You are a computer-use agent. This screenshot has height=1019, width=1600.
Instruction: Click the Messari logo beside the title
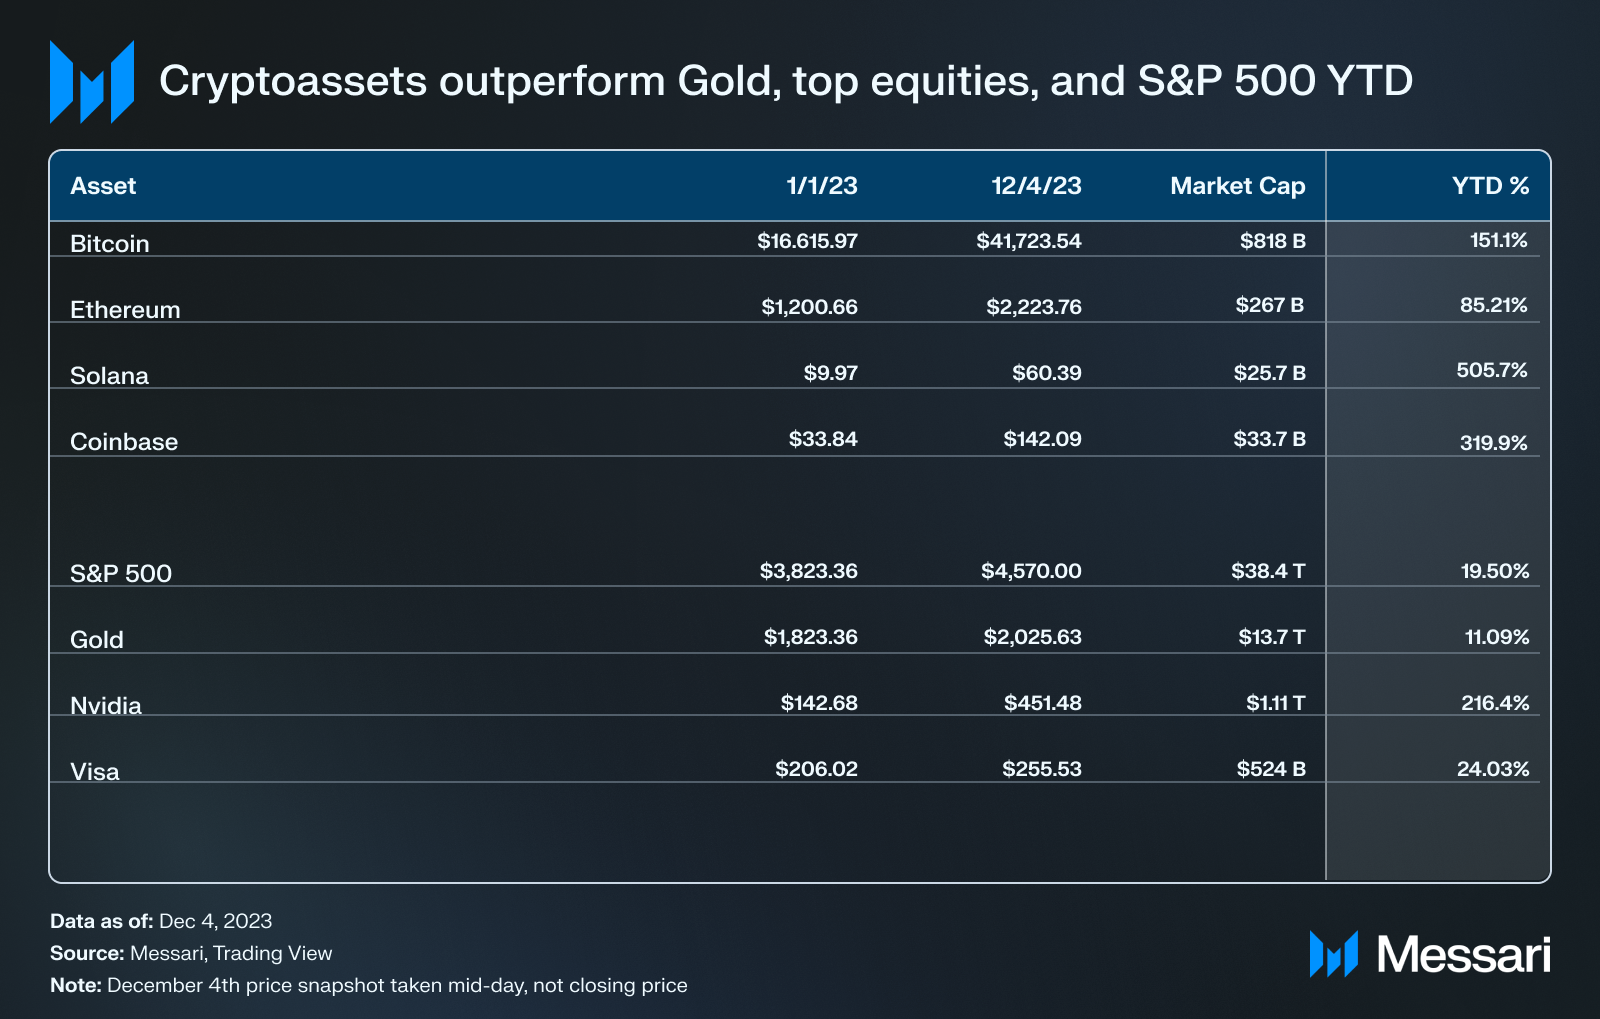(x=92, y=82)
